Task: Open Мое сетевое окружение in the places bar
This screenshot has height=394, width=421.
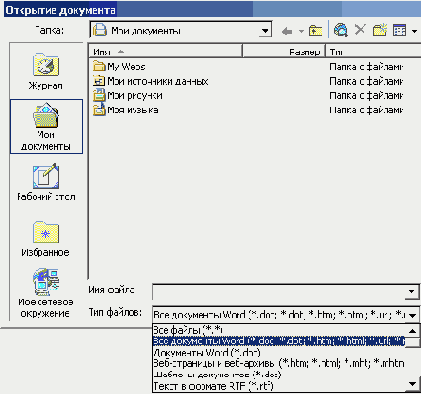Action: tap(44, 293)
